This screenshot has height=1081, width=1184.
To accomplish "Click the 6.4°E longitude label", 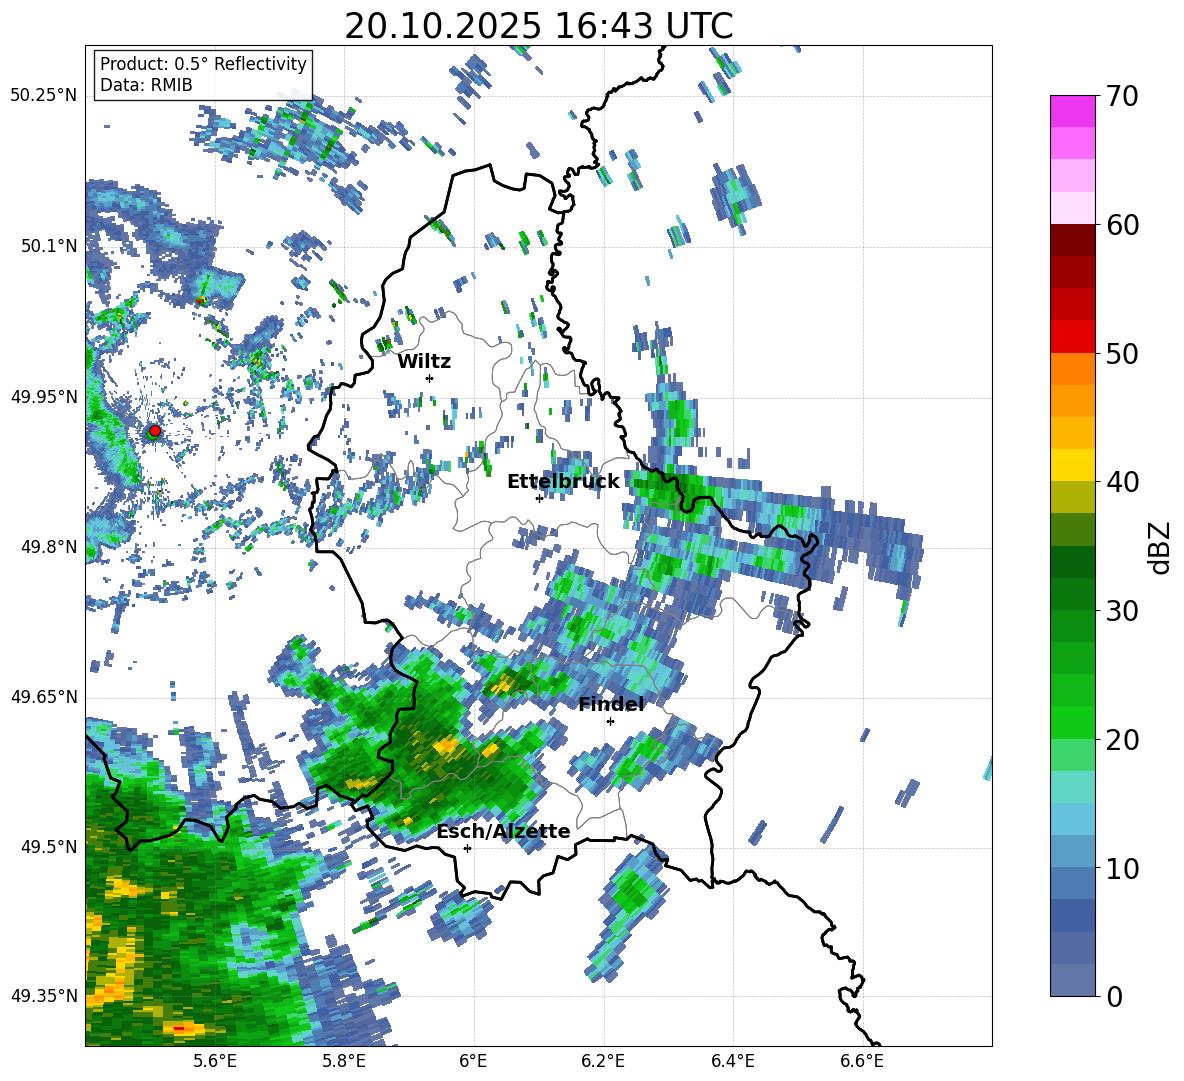I will click(x=732, y=1061).
